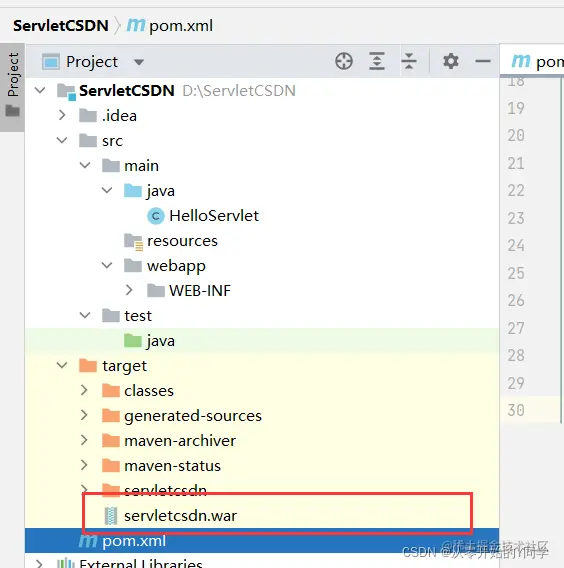This screenshot has width=564, height=568.
Task: Expand the WEB-INF folder
Action: pos(129,290)
